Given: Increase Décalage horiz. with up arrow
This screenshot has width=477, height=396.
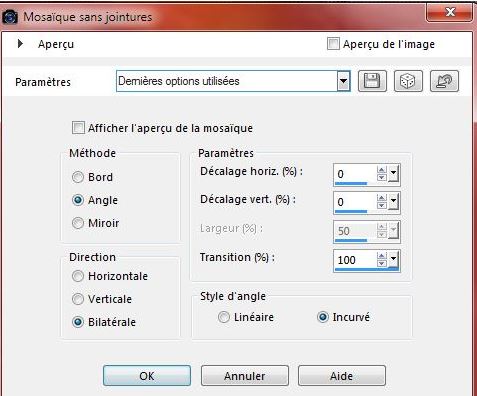Looking at the screenshot, I should click(x=381, y=170).
